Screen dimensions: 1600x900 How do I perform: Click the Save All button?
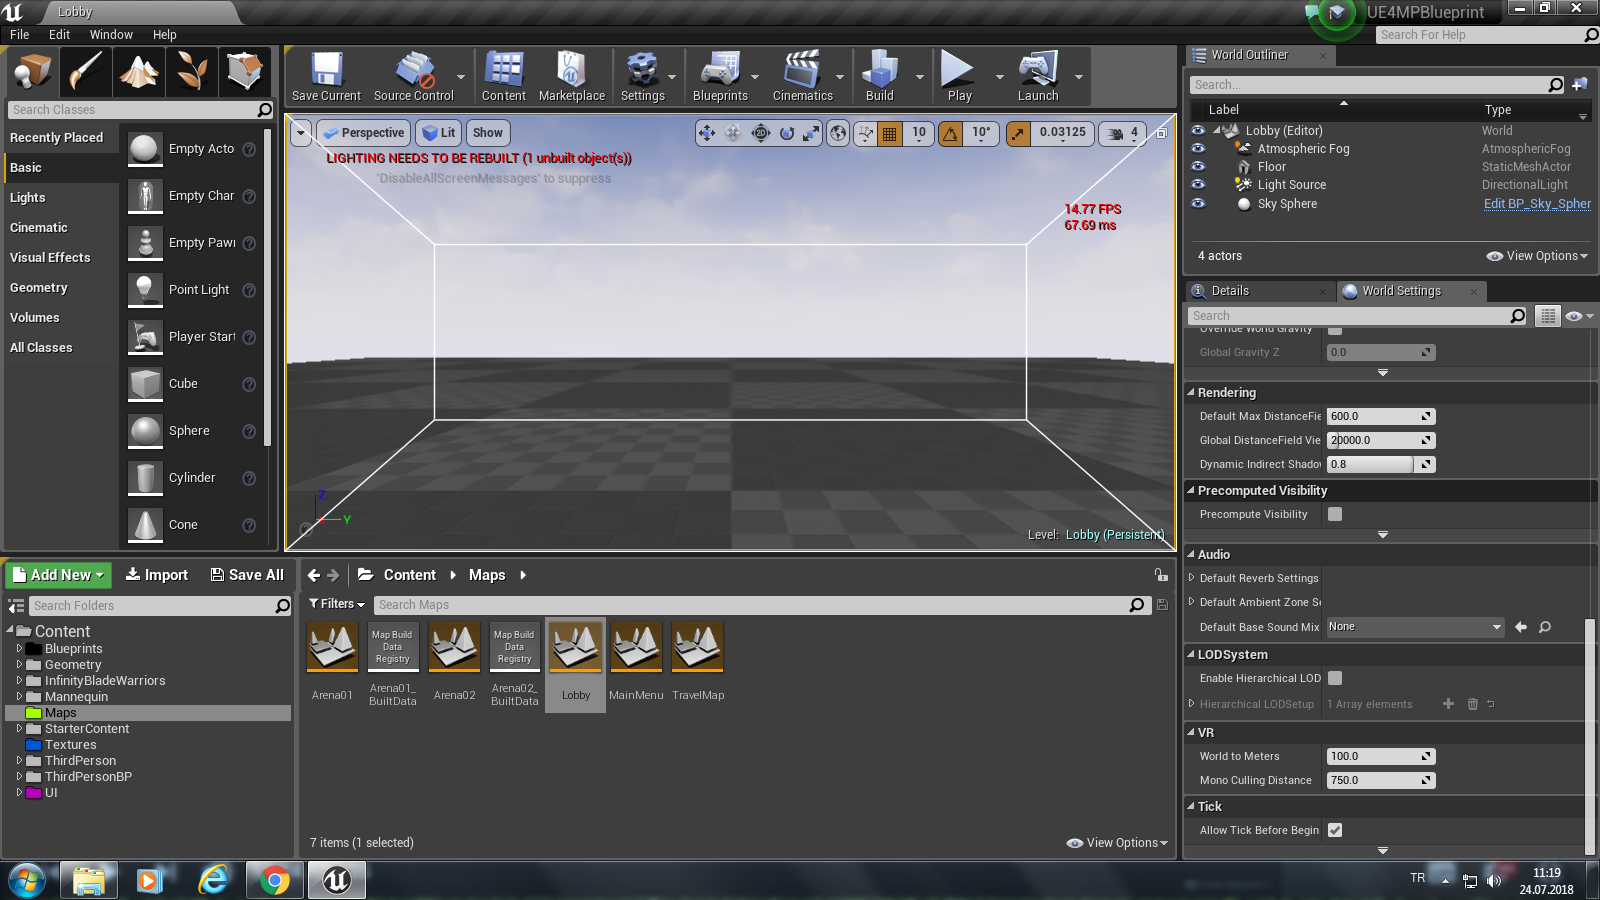(247, 575)
